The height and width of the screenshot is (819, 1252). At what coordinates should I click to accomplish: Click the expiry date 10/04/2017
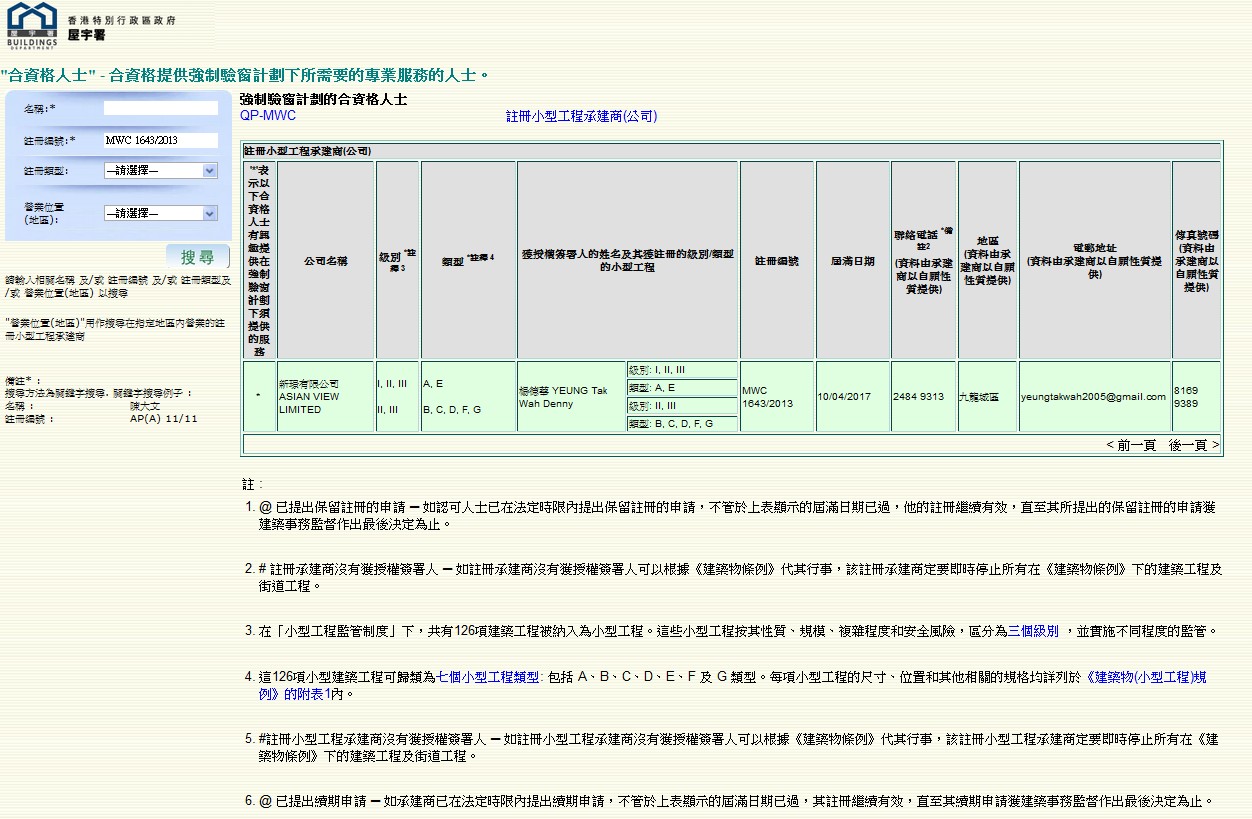coord(845,397)
